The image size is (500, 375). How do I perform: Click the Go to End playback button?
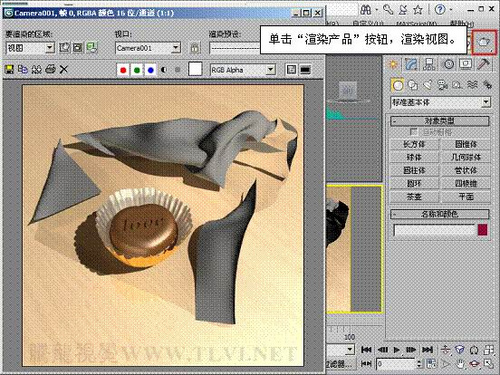[x=427, y=350]
